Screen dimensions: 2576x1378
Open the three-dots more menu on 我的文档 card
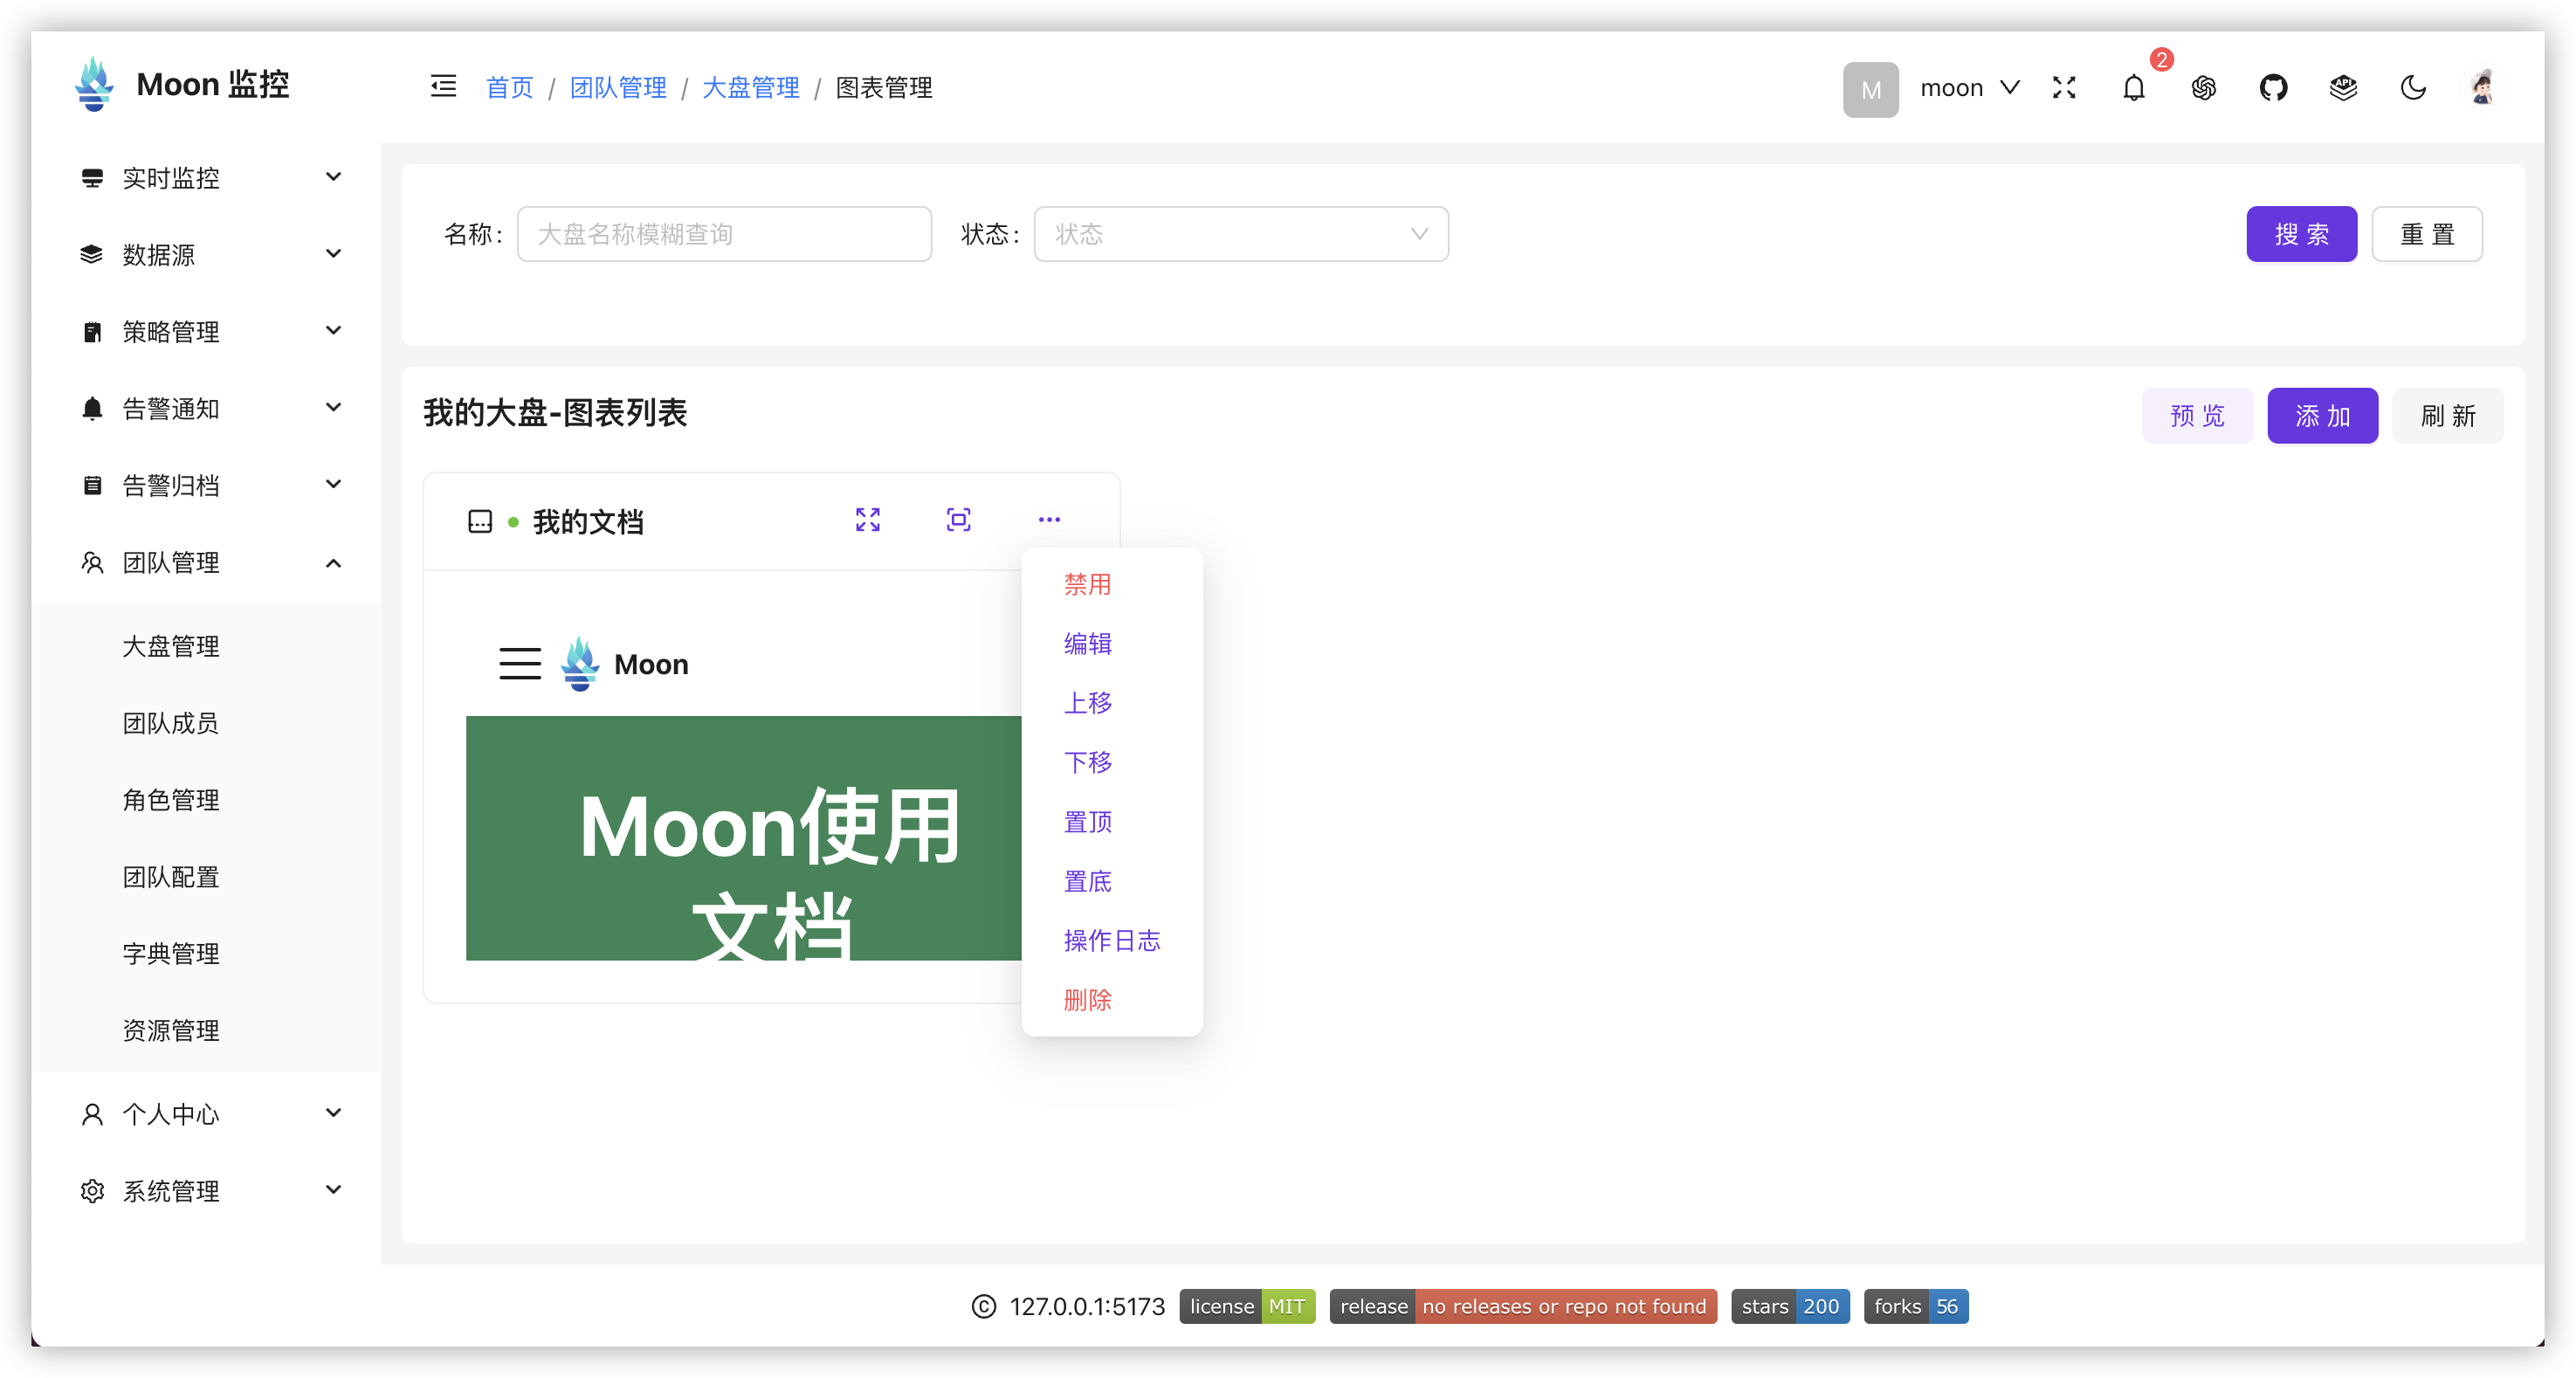(1049, 519)
